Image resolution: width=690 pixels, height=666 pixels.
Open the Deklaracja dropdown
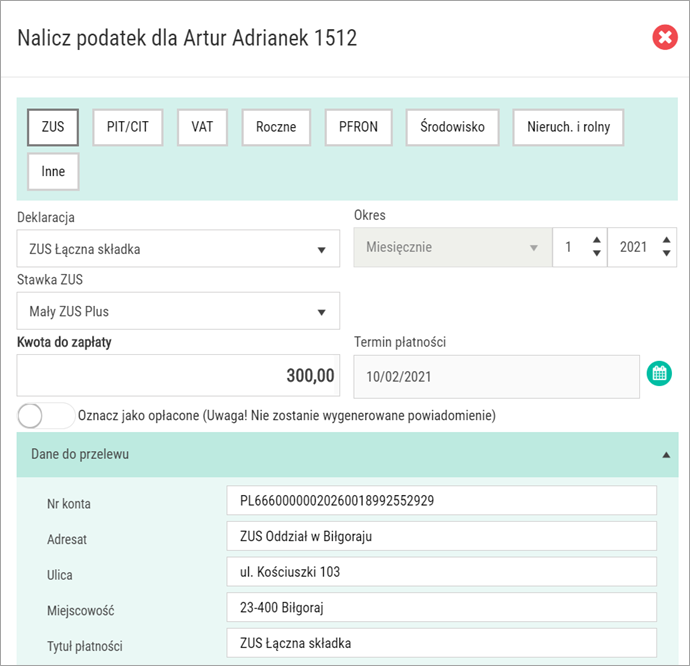[178, 248]
